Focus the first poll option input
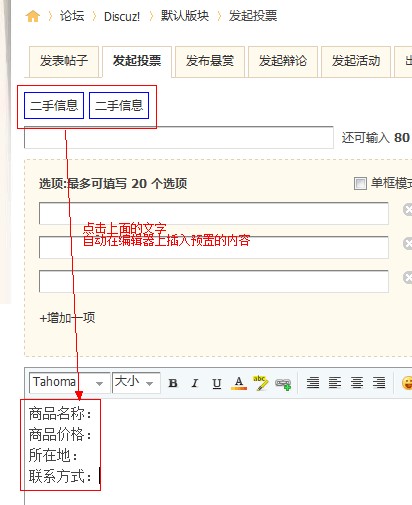This screenshot has height=505, width=412. coord(214,213)
